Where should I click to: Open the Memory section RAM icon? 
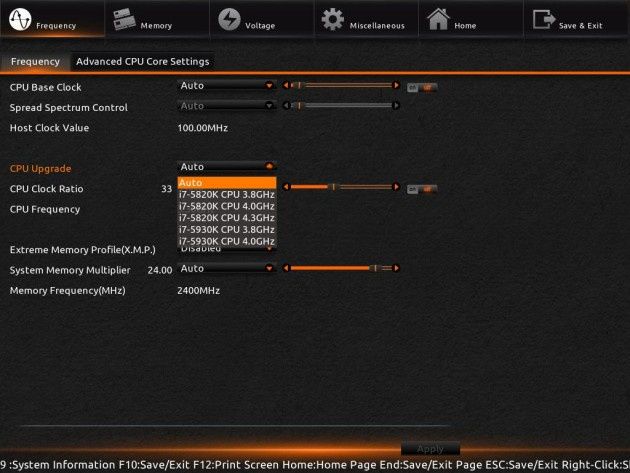124,19
